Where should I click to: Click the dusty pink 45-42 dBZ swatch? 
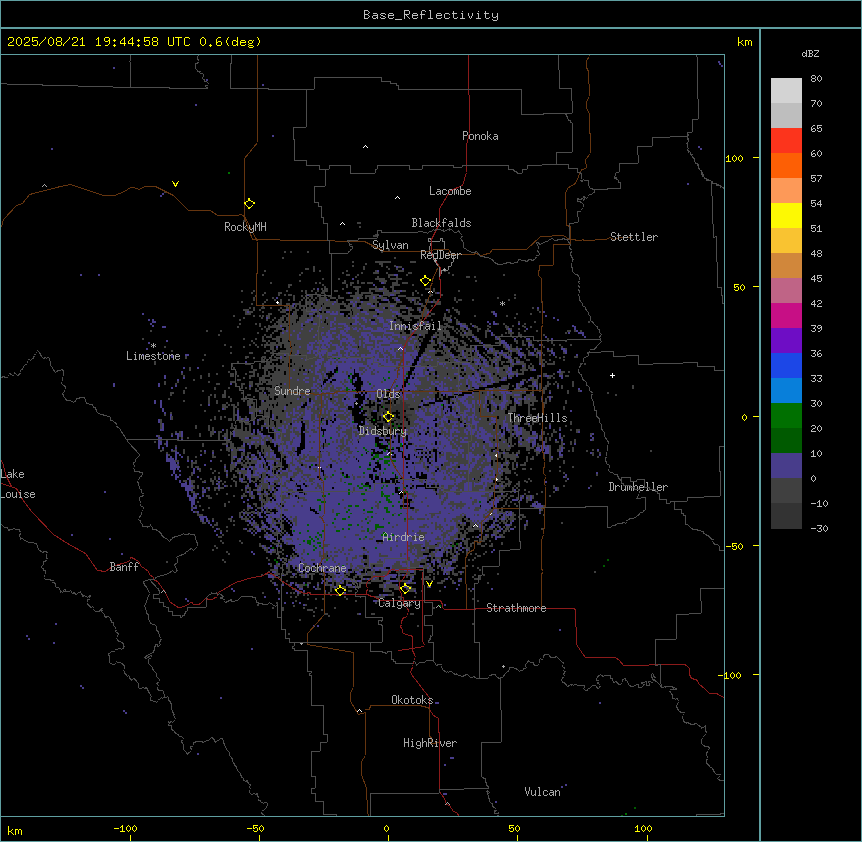(786, 291)
